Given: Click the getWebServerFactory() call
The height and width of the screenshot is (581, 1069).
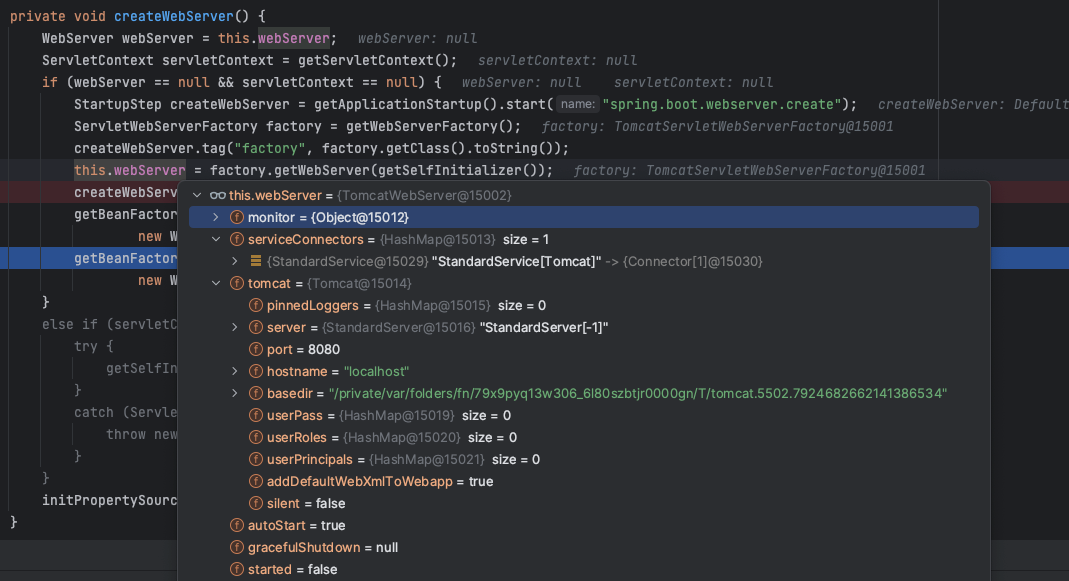Looking at the screenshot, I should [430, 126].
